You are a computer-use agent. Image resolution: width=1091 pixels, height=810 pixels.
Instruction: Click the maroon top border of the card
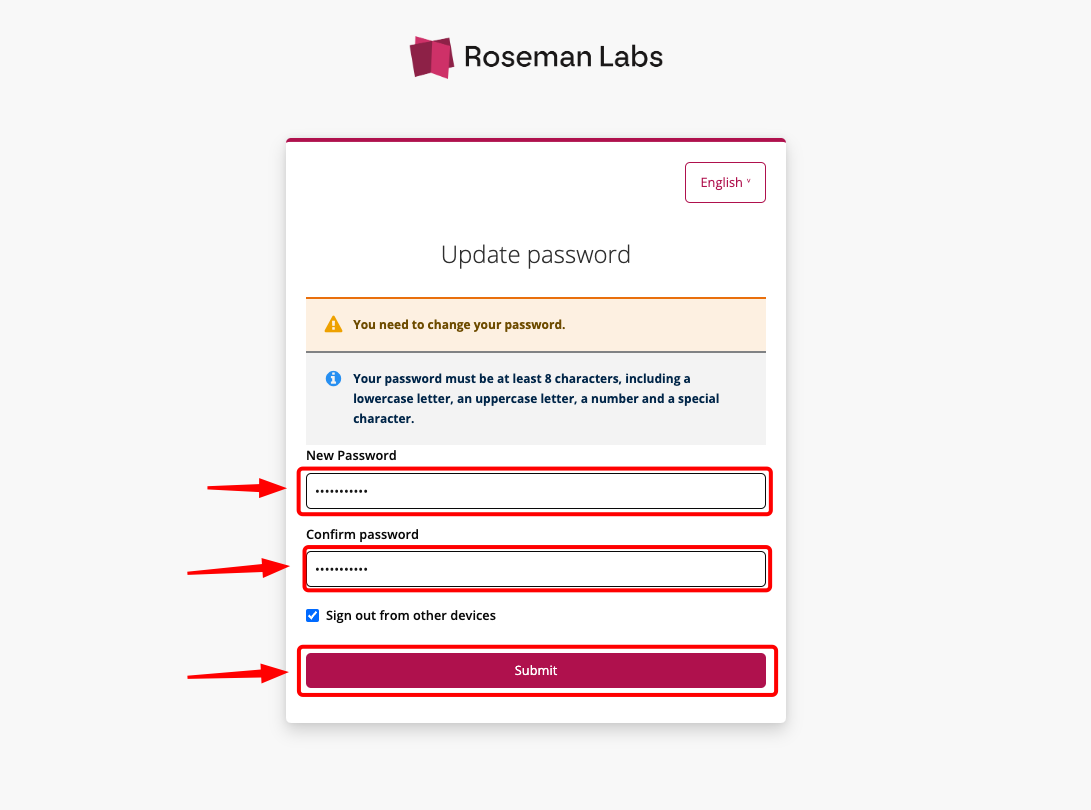536,140
